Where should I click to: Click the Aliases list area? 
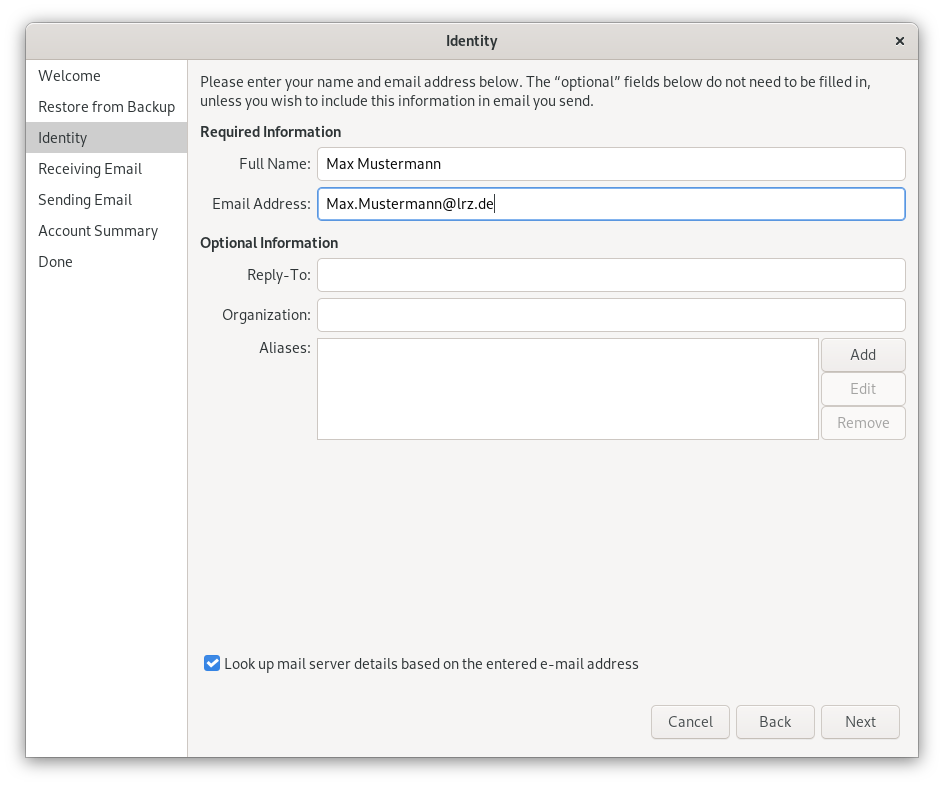(x=567, y=389)
